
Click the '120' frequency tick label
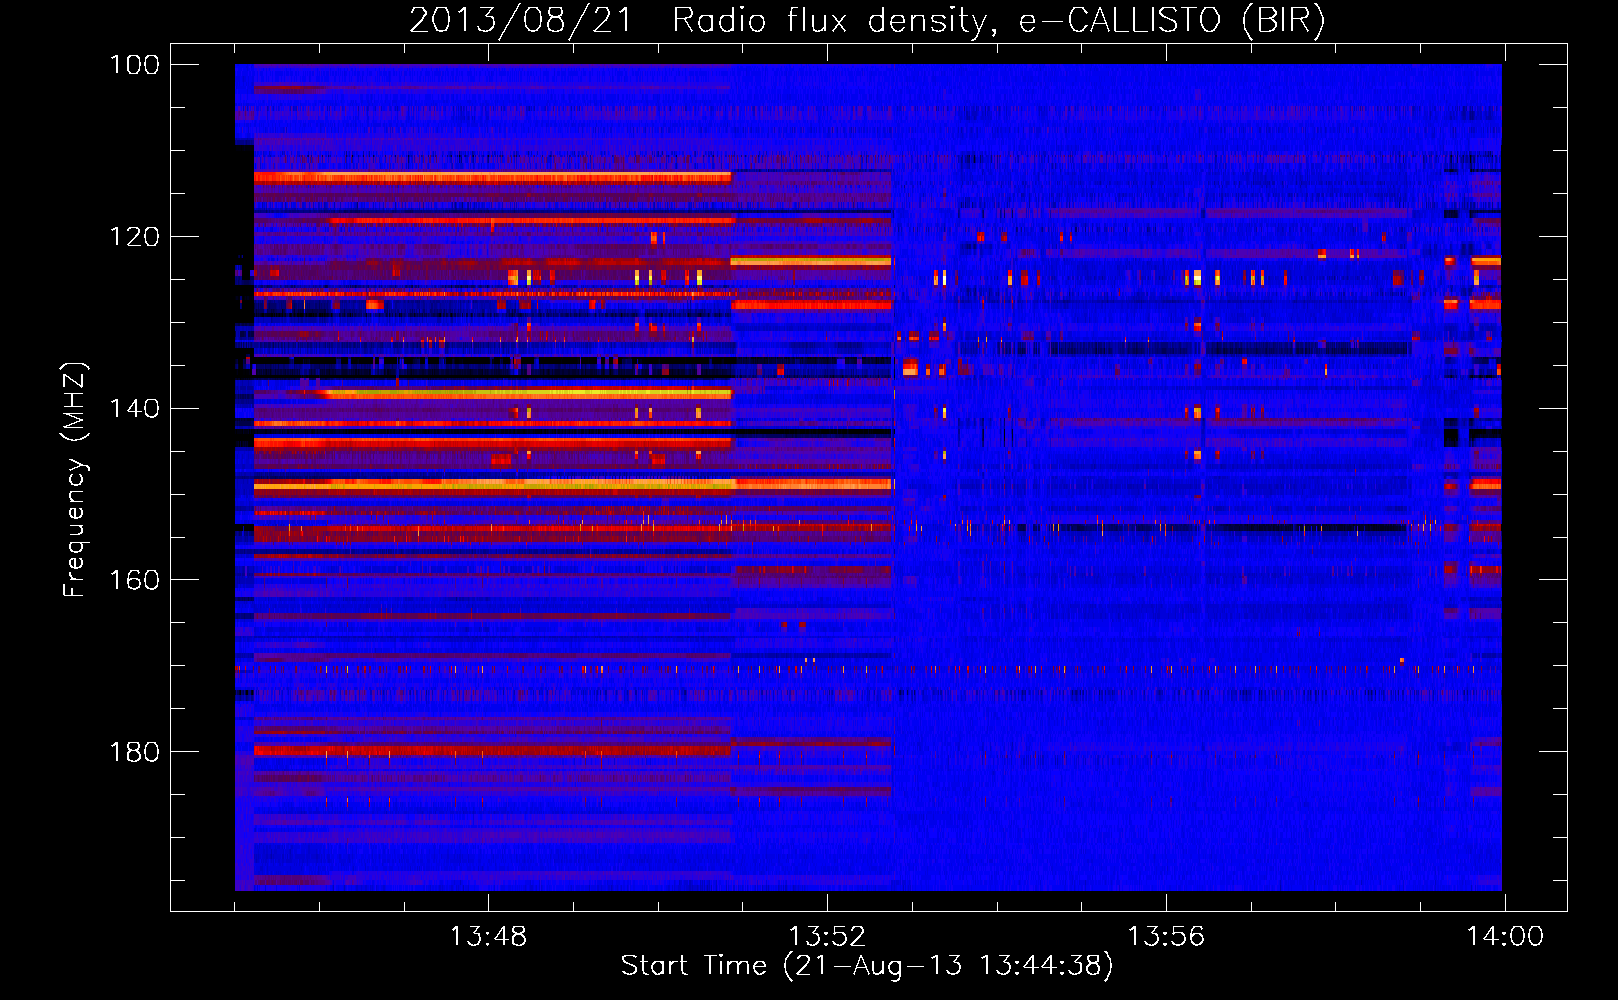coord(134,237)
